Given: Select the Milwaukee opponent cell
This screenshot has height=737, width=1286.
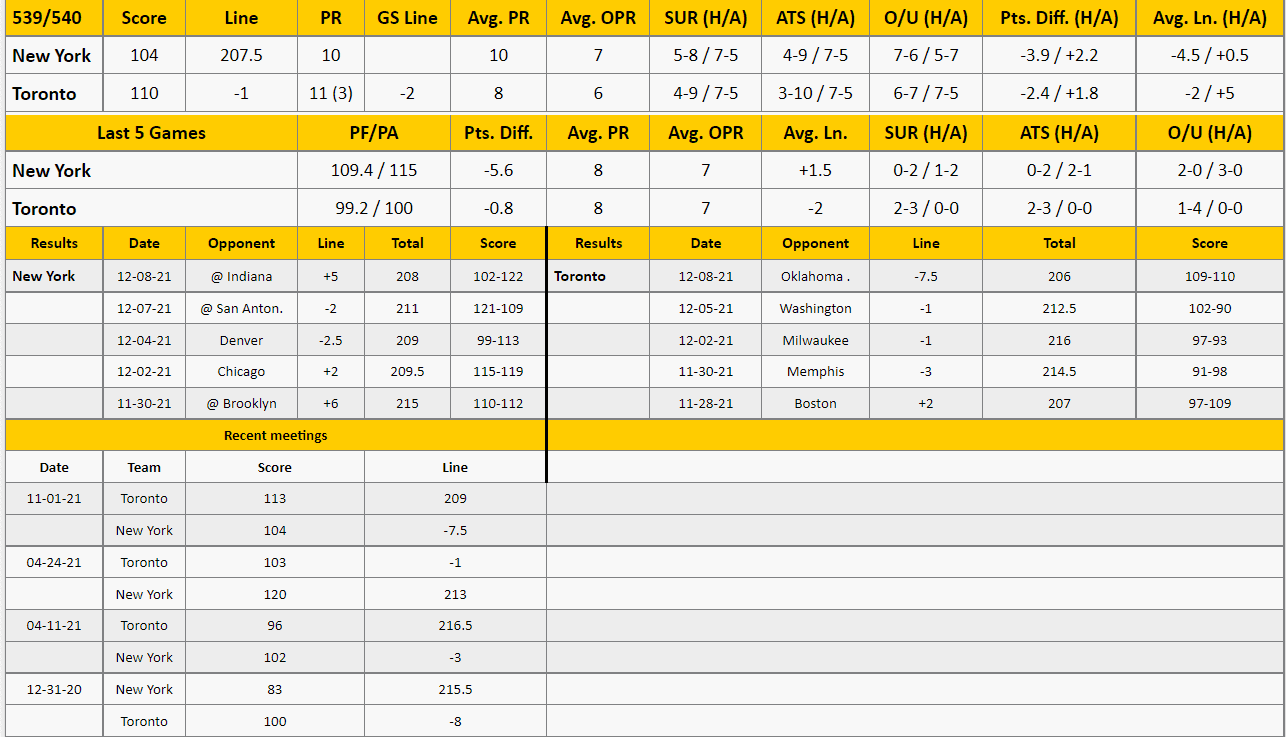Looking at the screenshot, I should pyautogui.click(x=815, y=341).
